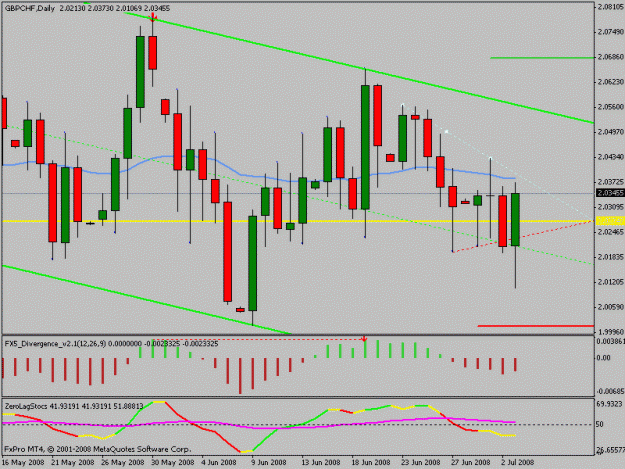Viewport: 625px width, 469px height.
Task: Click the 2.06230 price scale label
Action: pos(611,82)
